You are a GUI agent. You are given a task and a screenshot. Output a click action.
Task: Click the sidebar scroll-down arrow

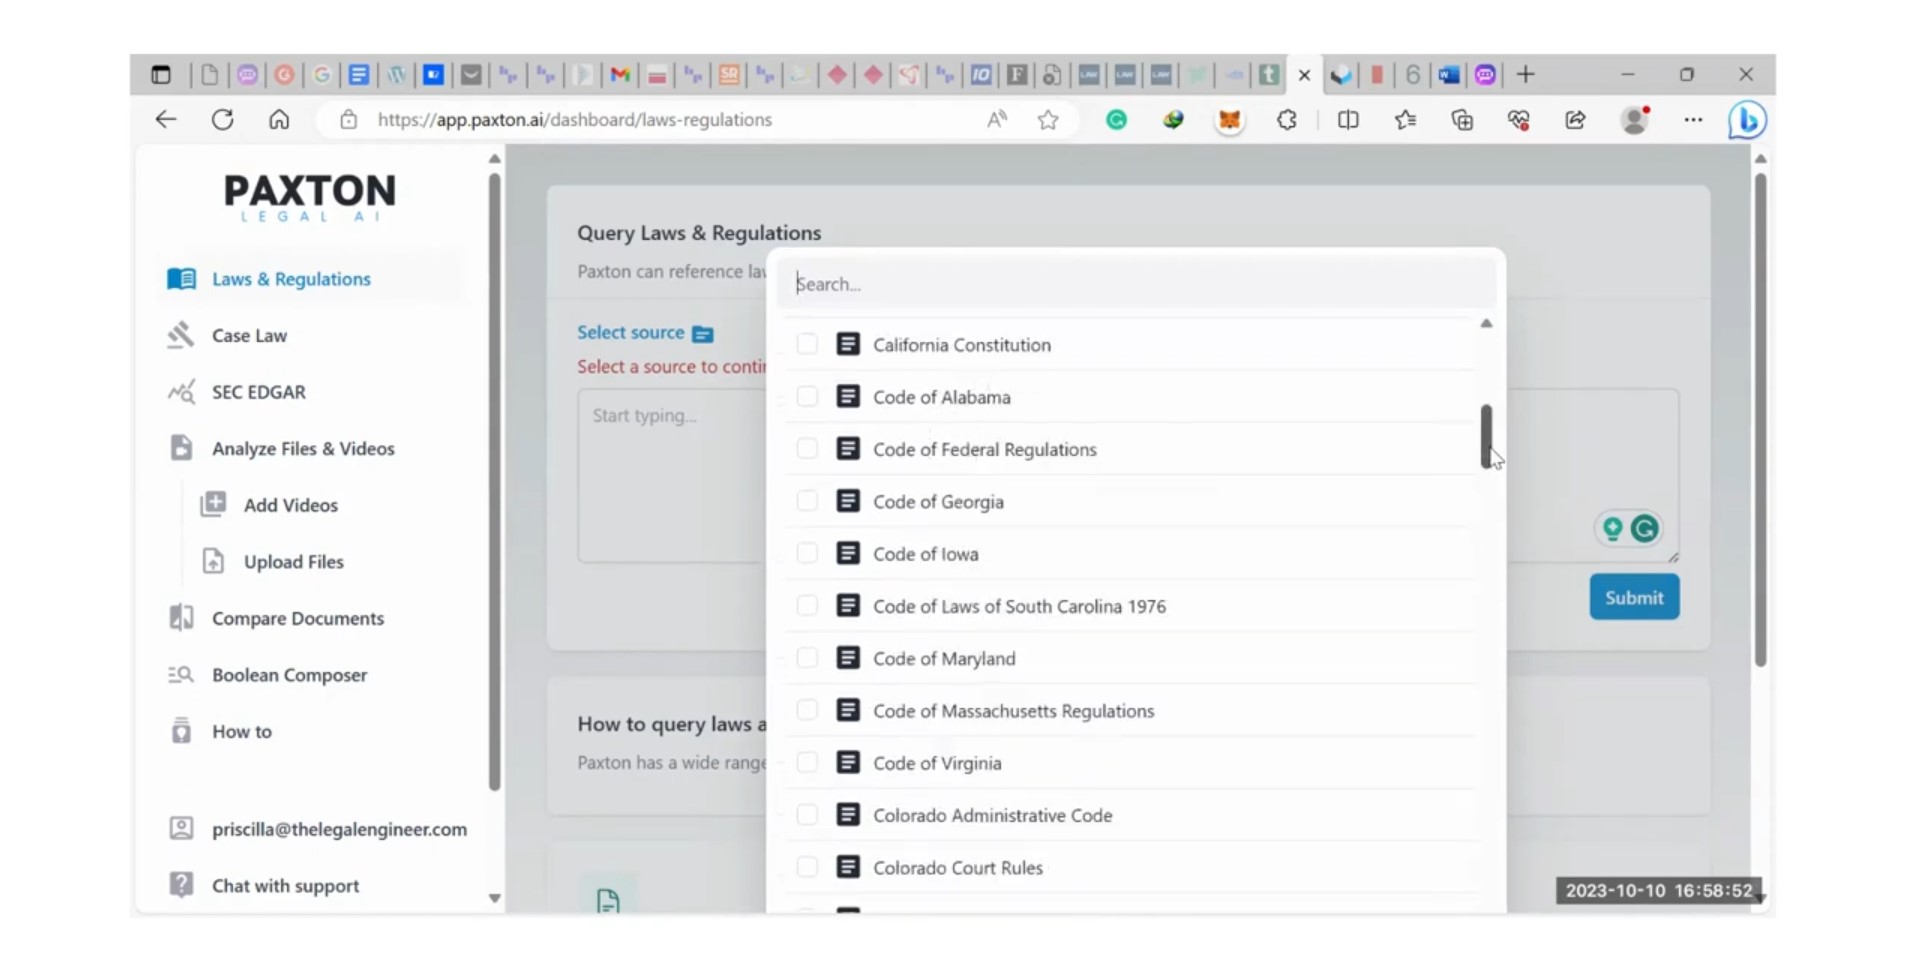(494, 898)
